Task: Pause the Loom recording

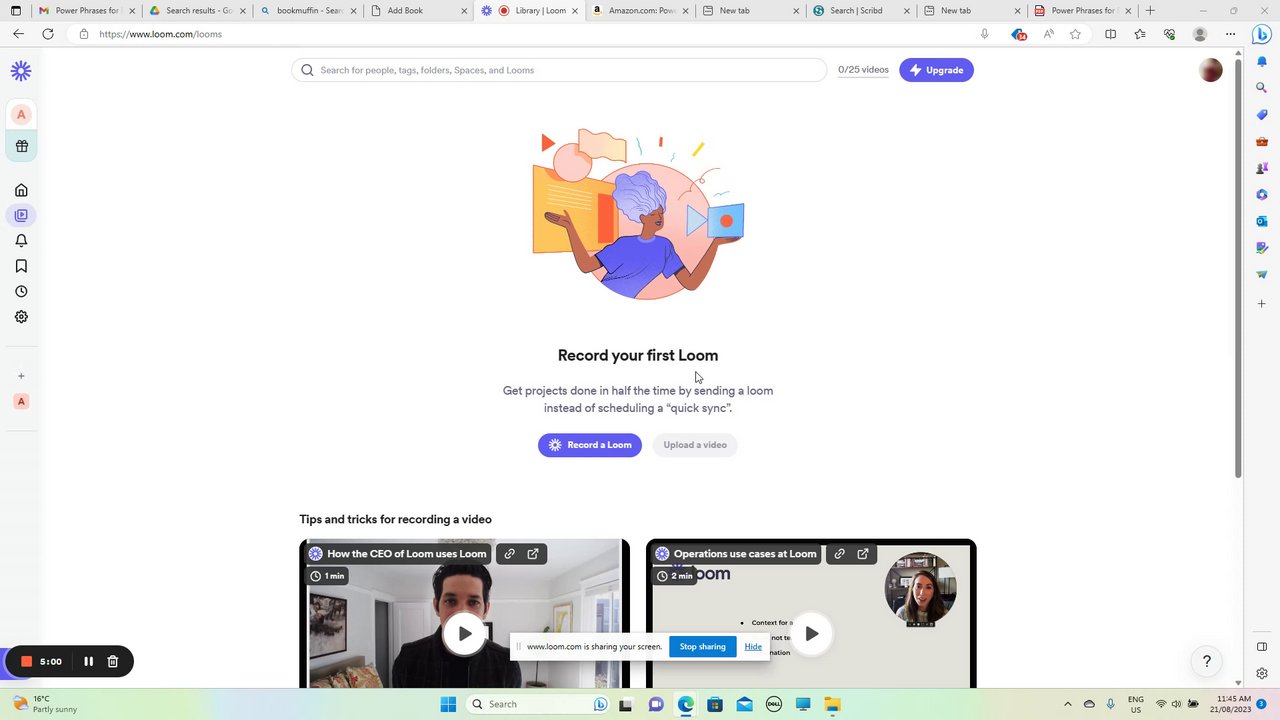Action: pyautogui.click(x=88, y=661)
